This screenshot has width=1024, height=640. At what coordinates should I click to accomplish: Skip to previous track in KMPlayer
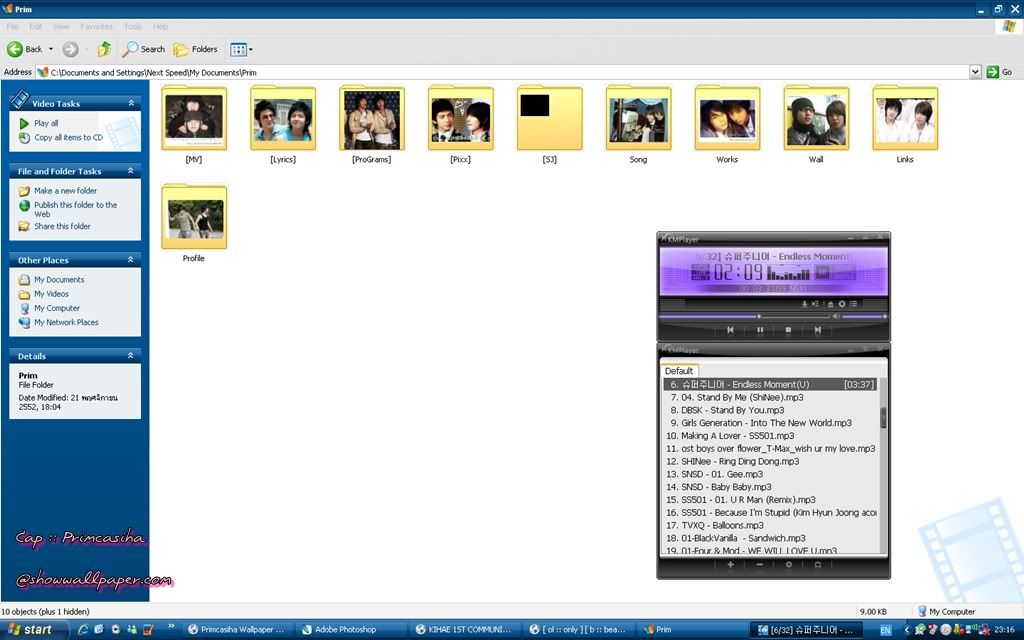[730, 330]
